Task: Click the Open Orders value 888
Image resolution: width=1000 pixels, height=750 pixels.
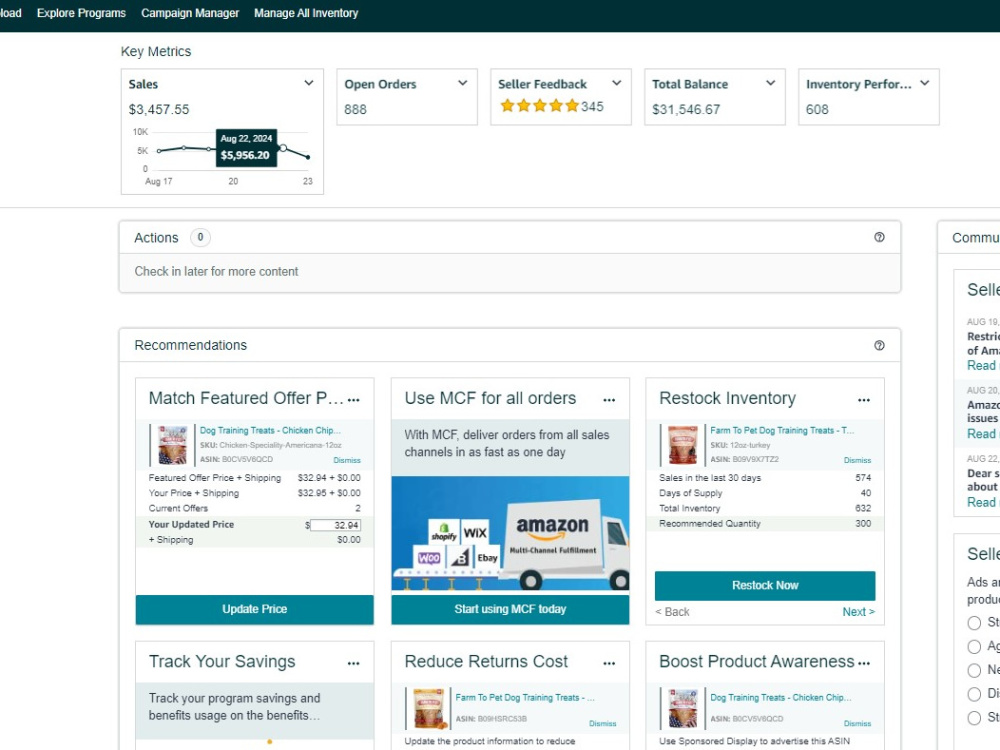Action: pyautogui.click(x=355, y=110)
